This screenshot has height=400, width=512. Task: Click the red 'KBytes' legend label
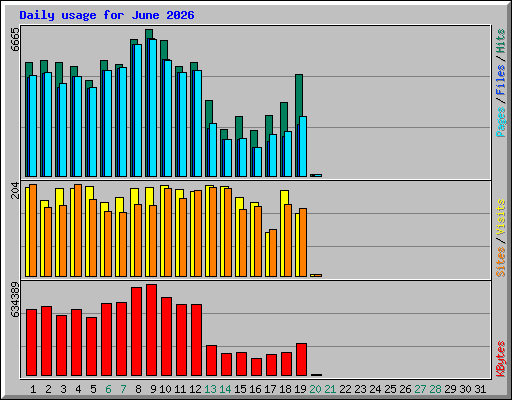(x=501, y=359)
